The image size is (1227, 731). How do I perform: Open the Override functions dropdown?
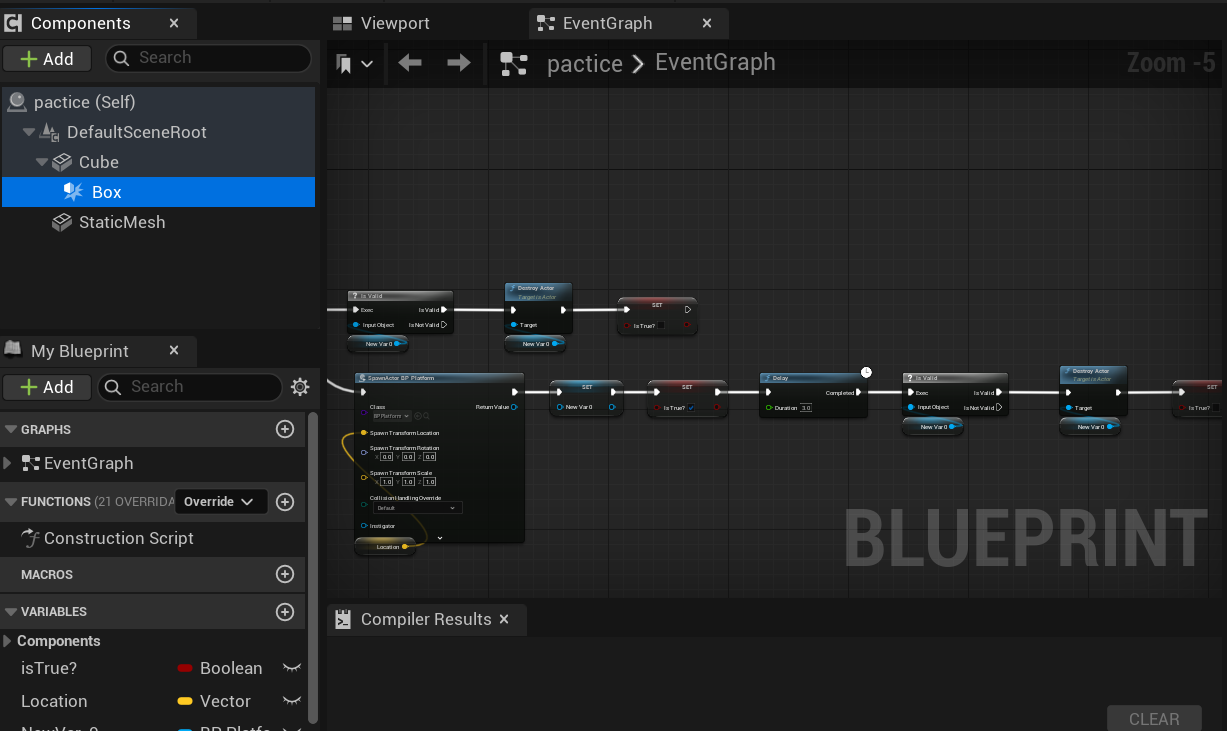pos(221,501)
